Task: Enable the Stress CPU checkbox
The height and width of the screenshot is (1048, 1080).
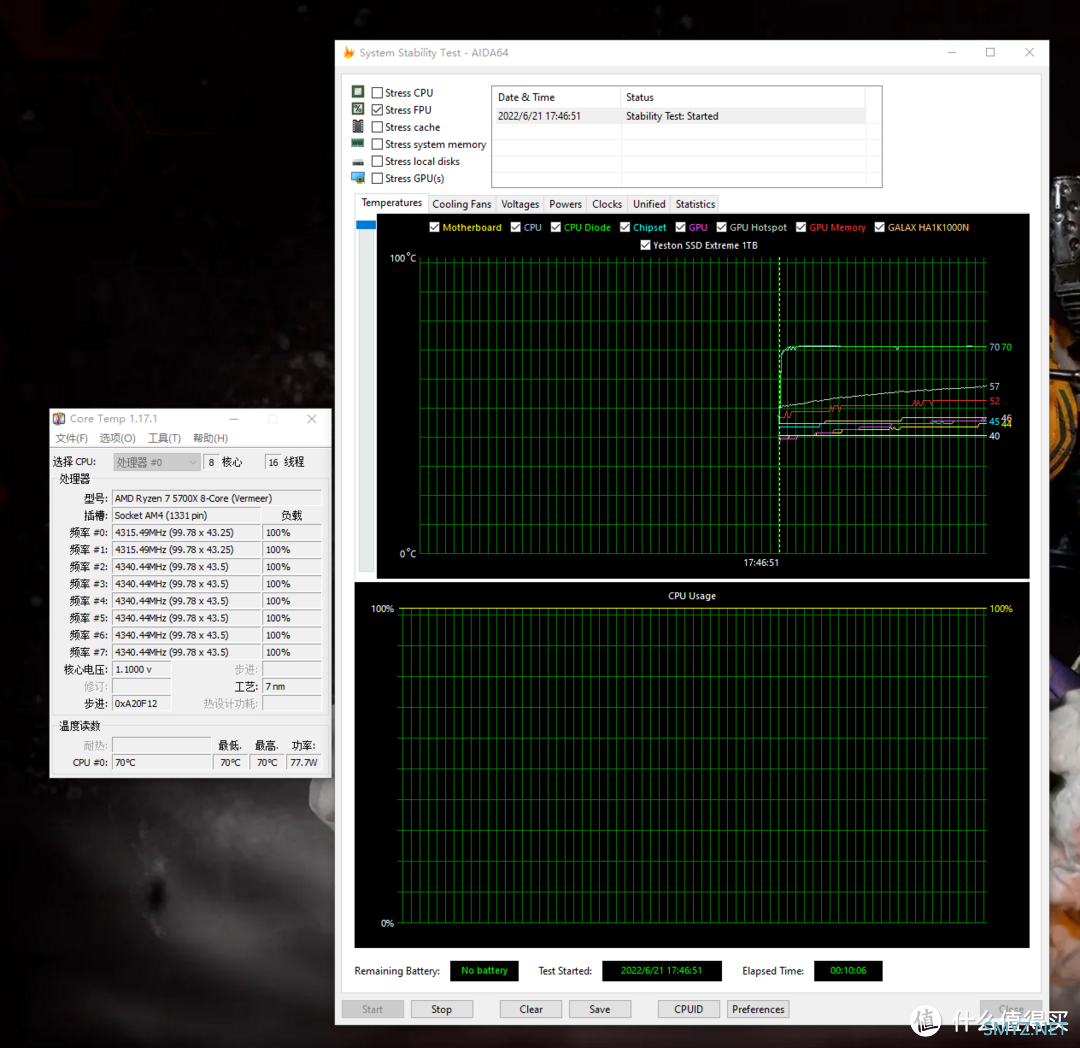Action: point(377,92)
